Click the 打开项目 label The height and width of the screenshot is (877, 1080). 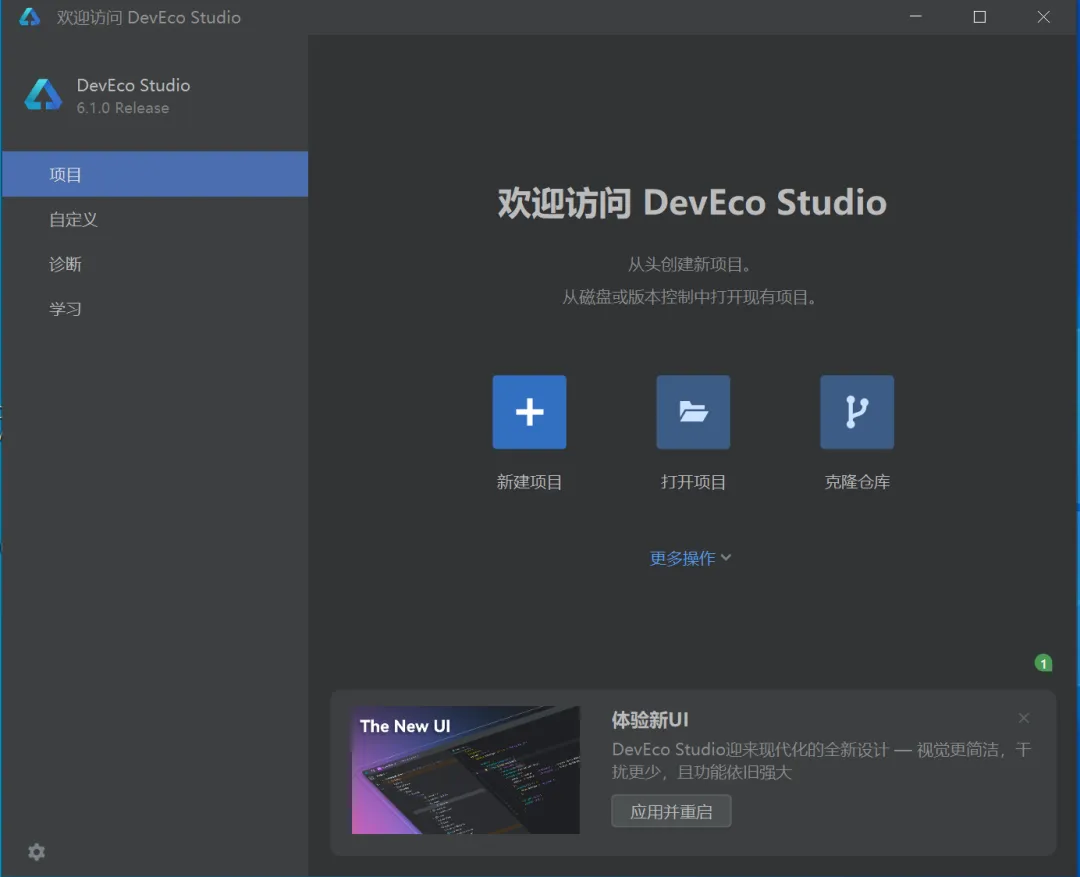[693, 482]
